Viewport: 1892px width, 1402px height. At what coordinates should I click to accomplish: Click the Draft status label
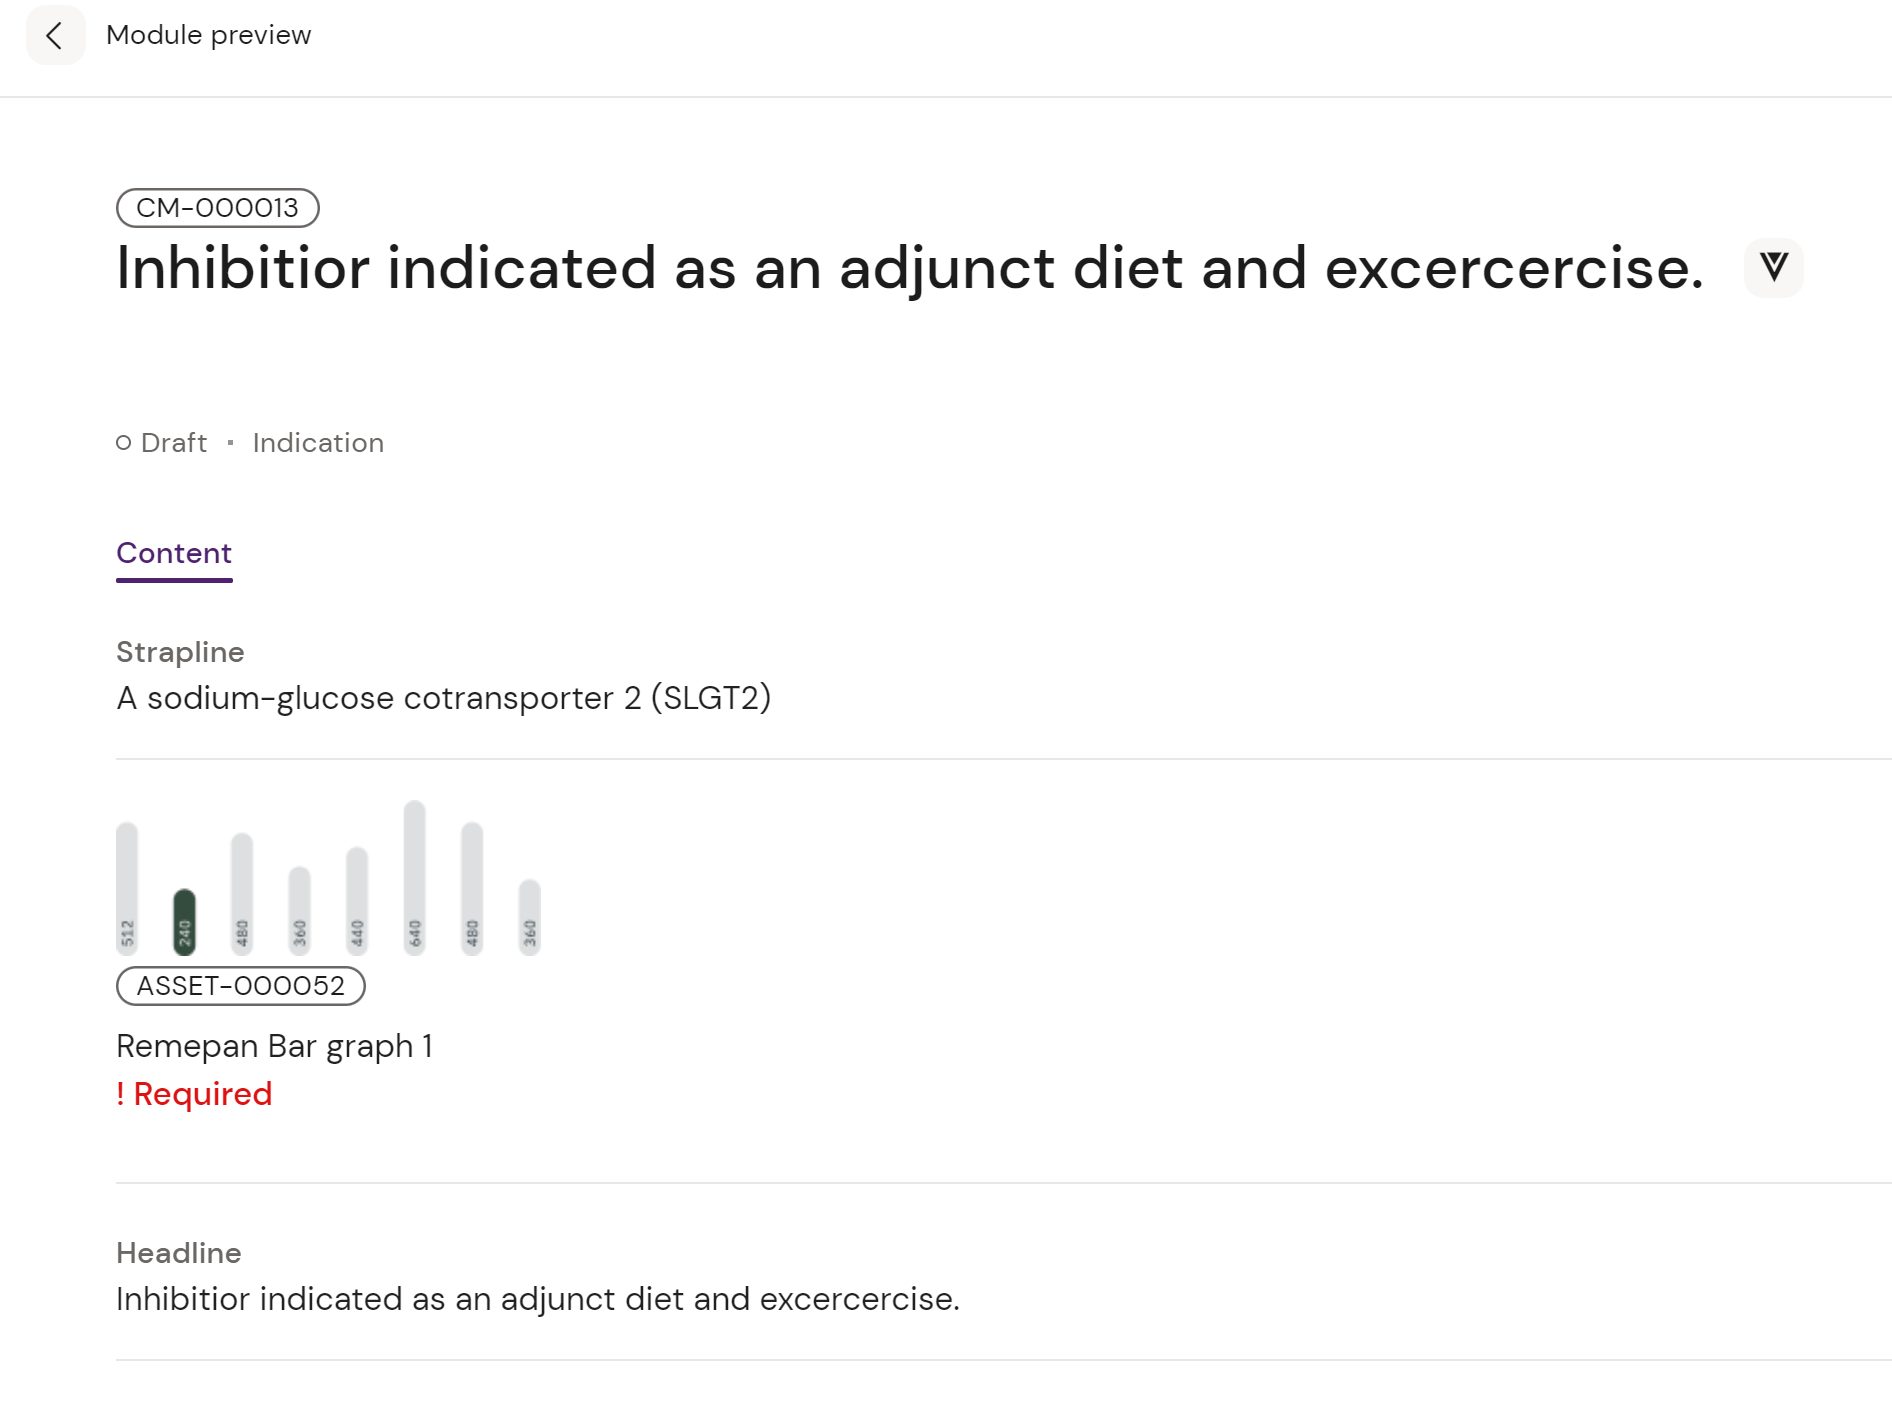click(x=174, y=443)
